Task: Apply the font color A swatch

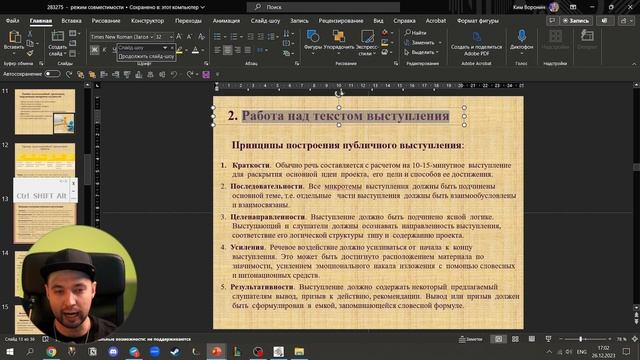Action: [196, 50]
